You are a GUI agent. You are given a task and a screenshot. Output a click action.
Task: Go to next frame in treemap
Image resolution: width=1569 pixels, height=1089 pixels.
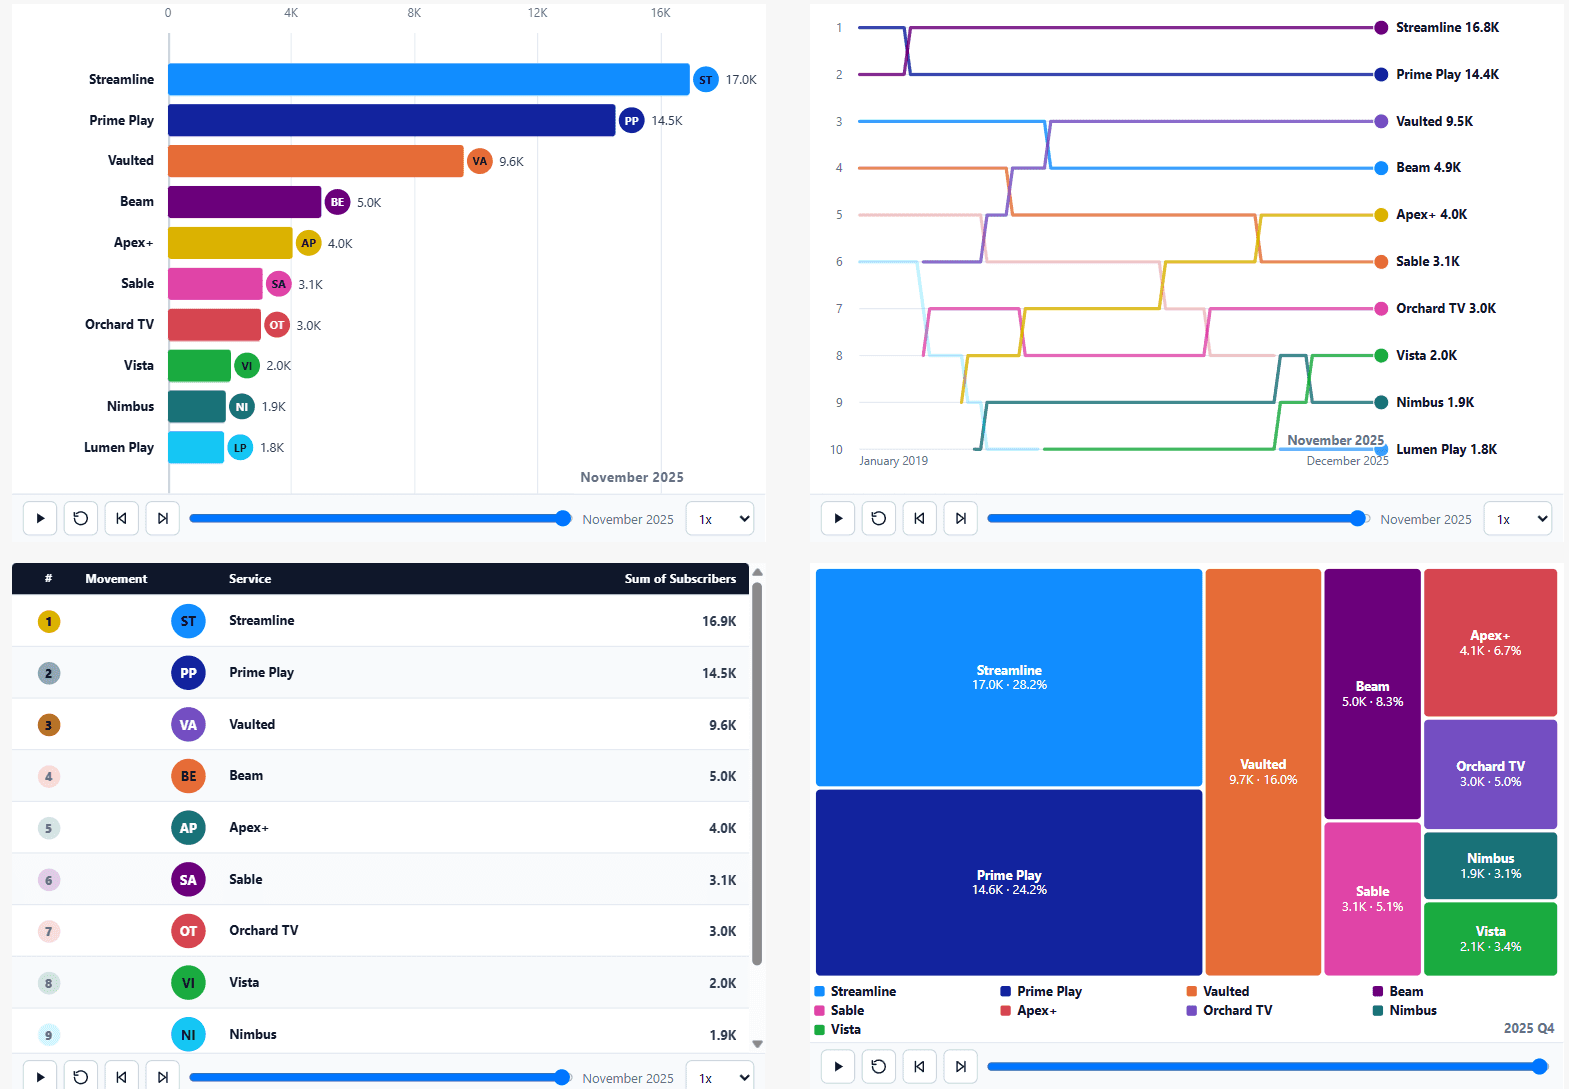[x=961, y=1066]
